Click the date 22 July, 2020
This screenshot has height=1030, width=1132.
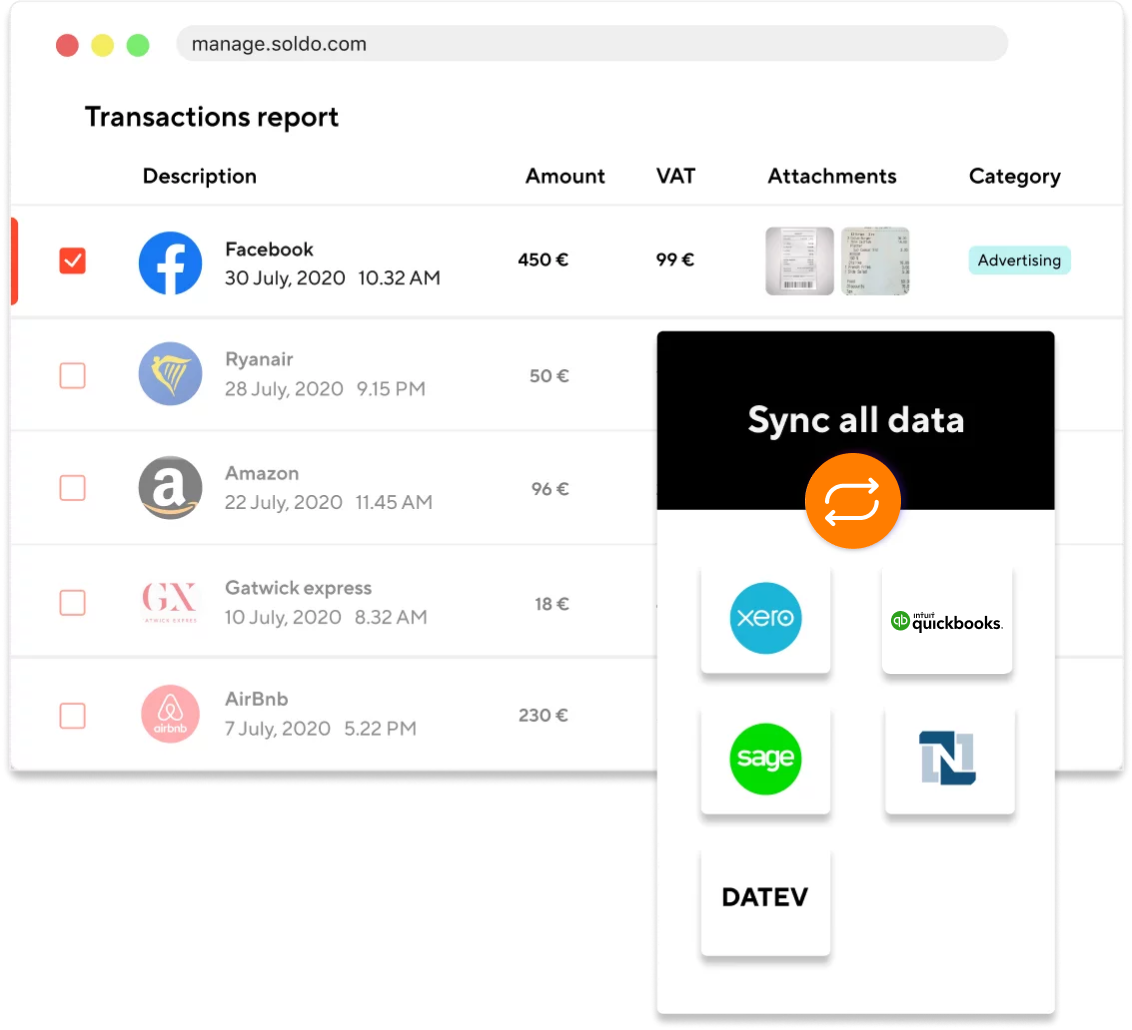point(284,502)
